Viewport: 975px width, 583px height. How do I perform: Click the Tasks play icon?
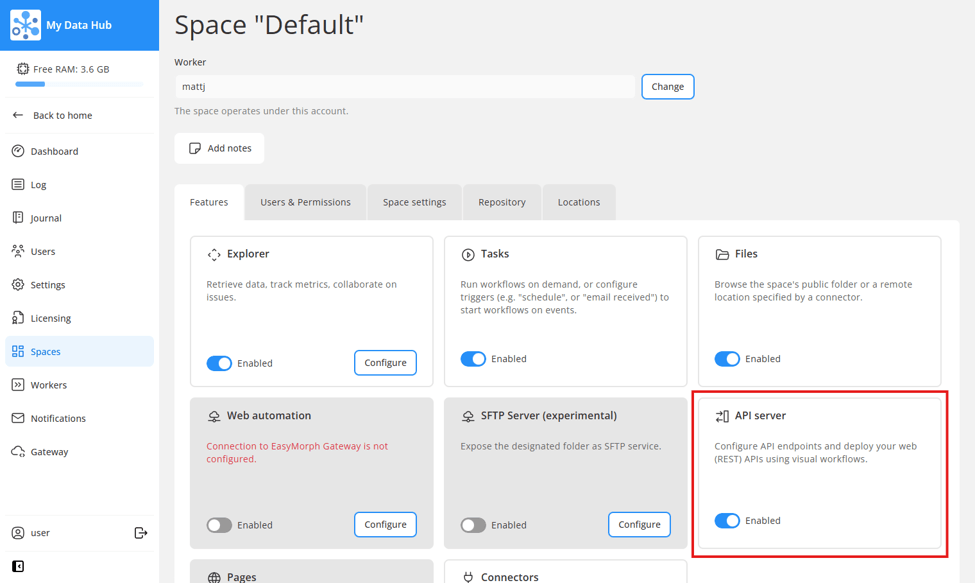tap(468, 254)
